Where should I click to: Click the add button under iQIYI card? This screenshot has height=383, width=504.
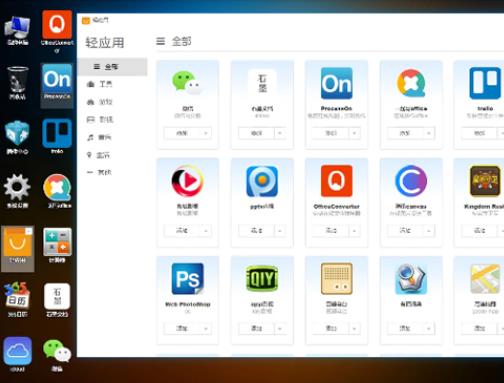(256, 328)
